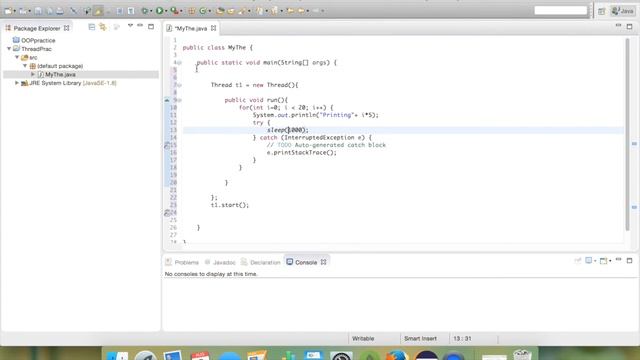The image size is (640, 360).
Task: Open the External Tools dropdown arrow
Action: (x=181, y=11)
